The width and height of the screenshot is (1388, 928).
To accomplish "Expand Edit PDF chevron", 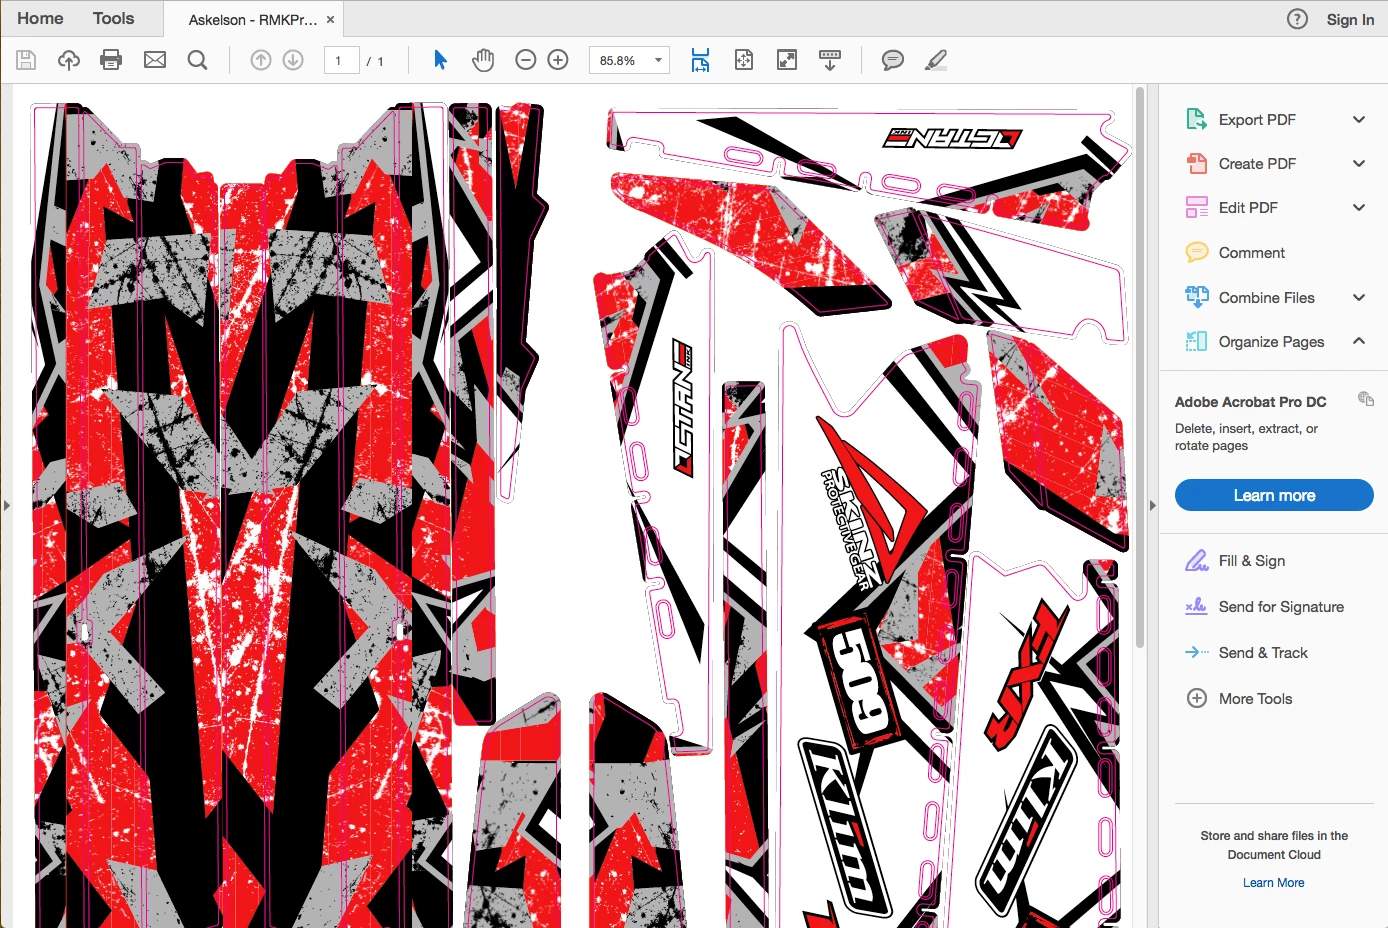I will [1359, 207].
